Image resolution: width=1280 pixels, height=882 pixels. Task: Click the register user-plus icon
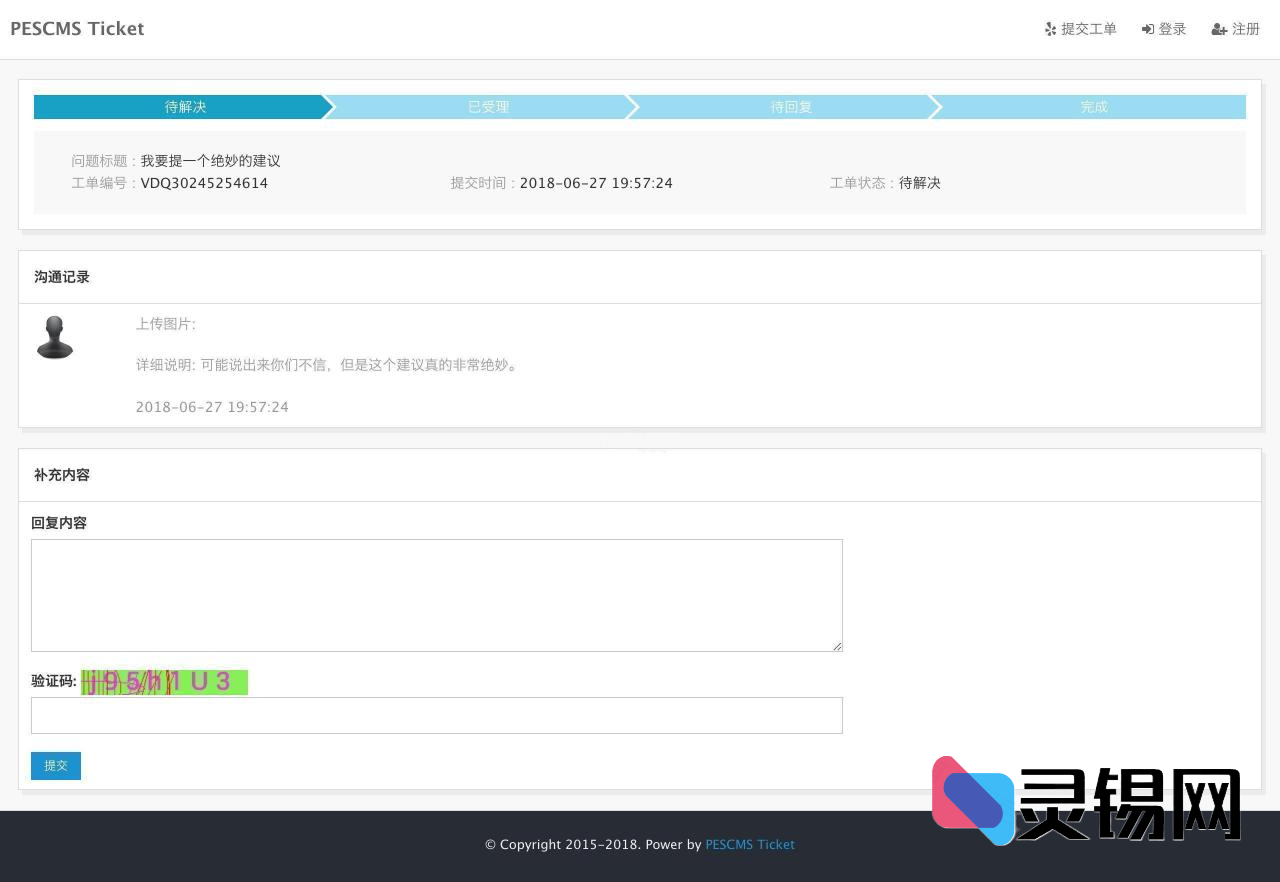click(x=1219, y=30)
